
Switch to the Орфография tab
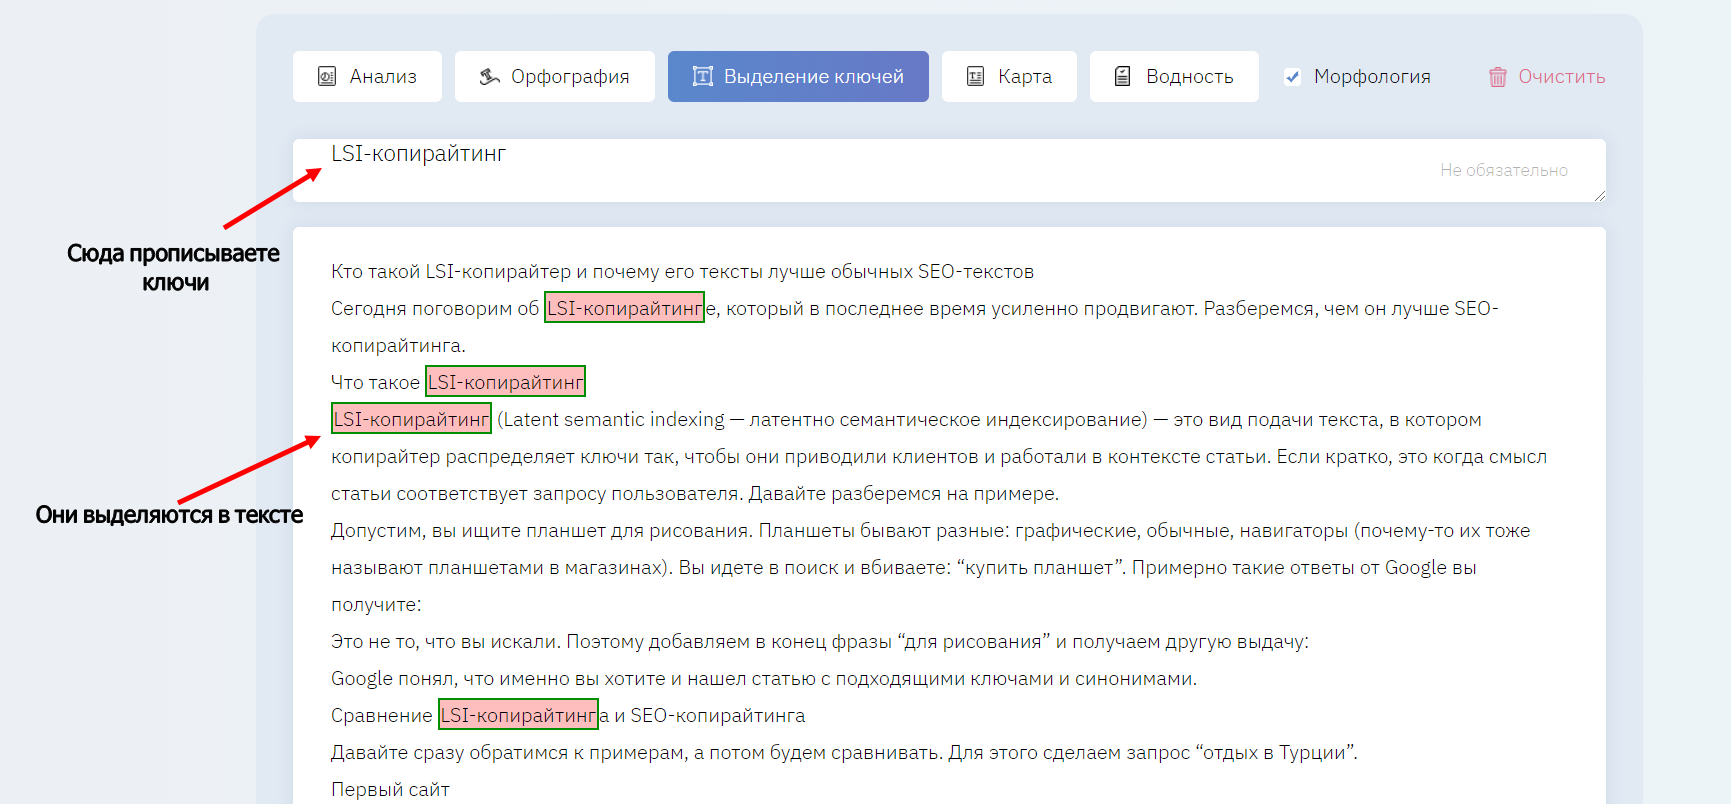[x=555, y=76]
